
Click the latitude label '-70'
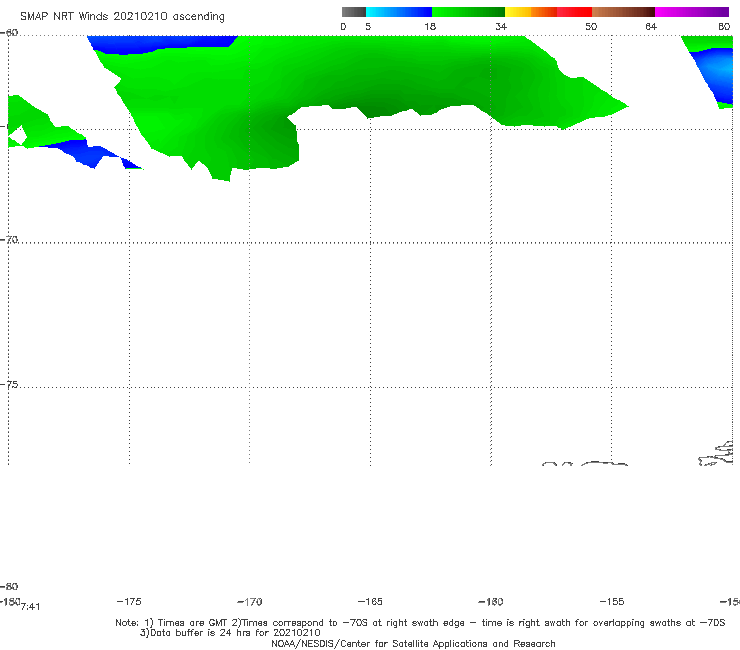pos(9,240)
